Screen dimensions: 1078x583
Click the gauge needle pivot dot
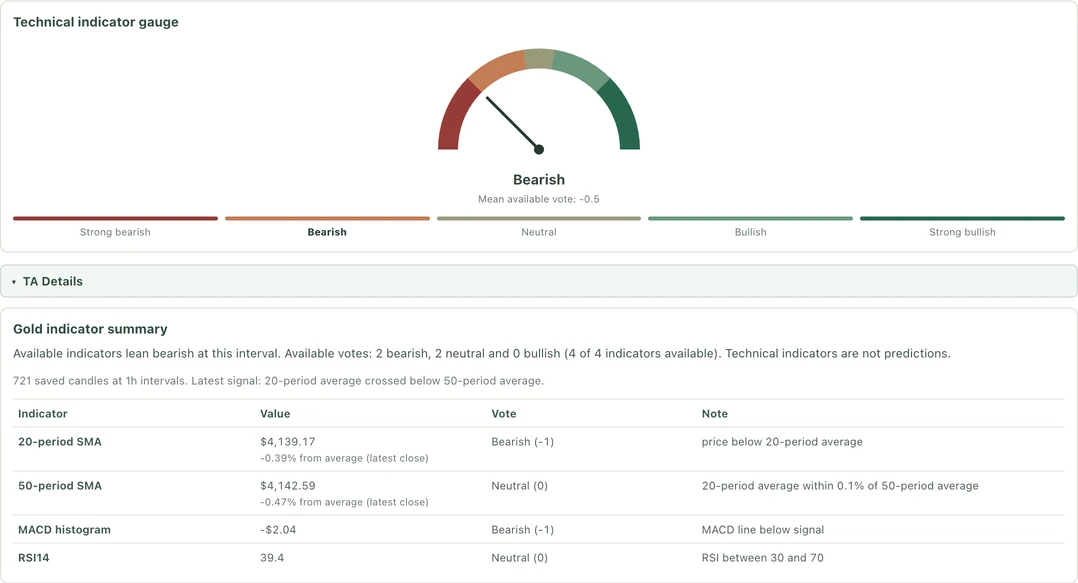pyautogui.click(x=539, y=149)
